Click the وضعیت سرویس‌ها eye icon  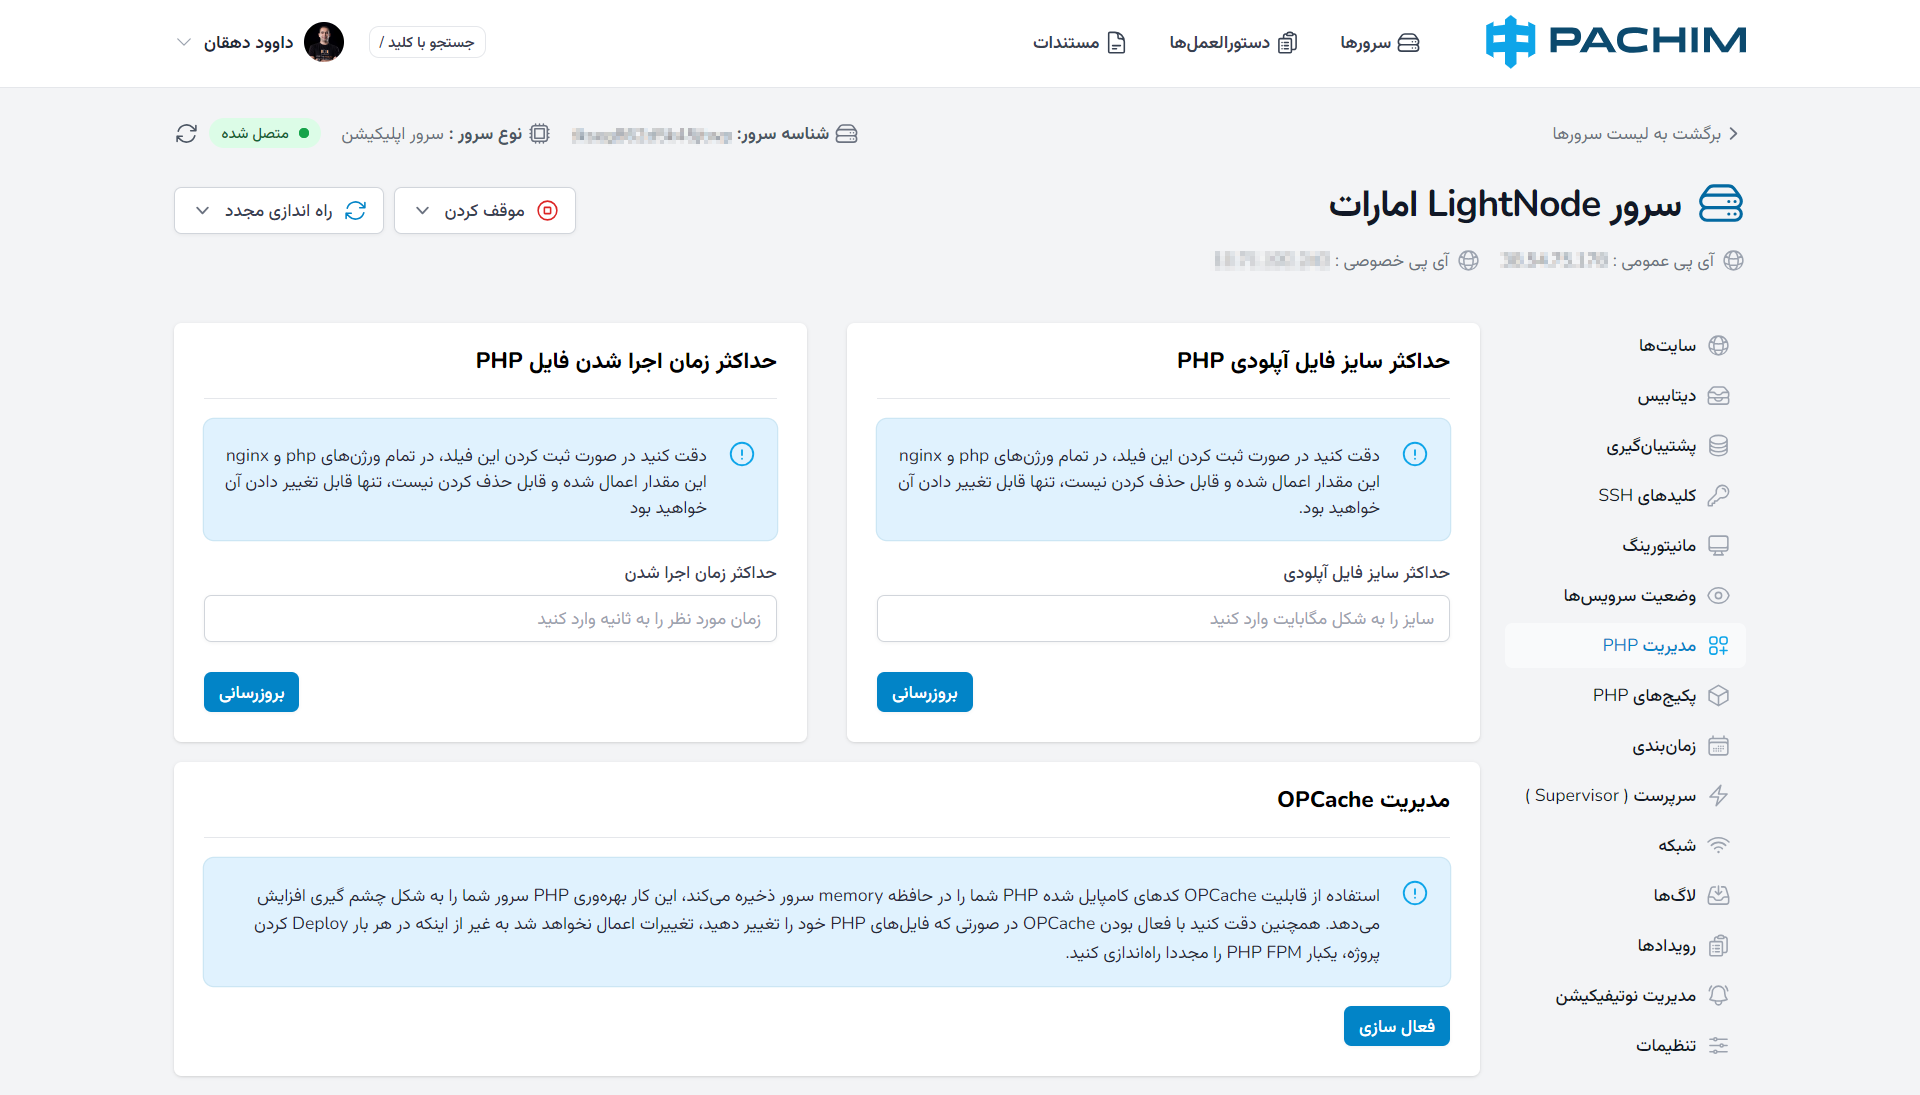tap(1718, 596)
